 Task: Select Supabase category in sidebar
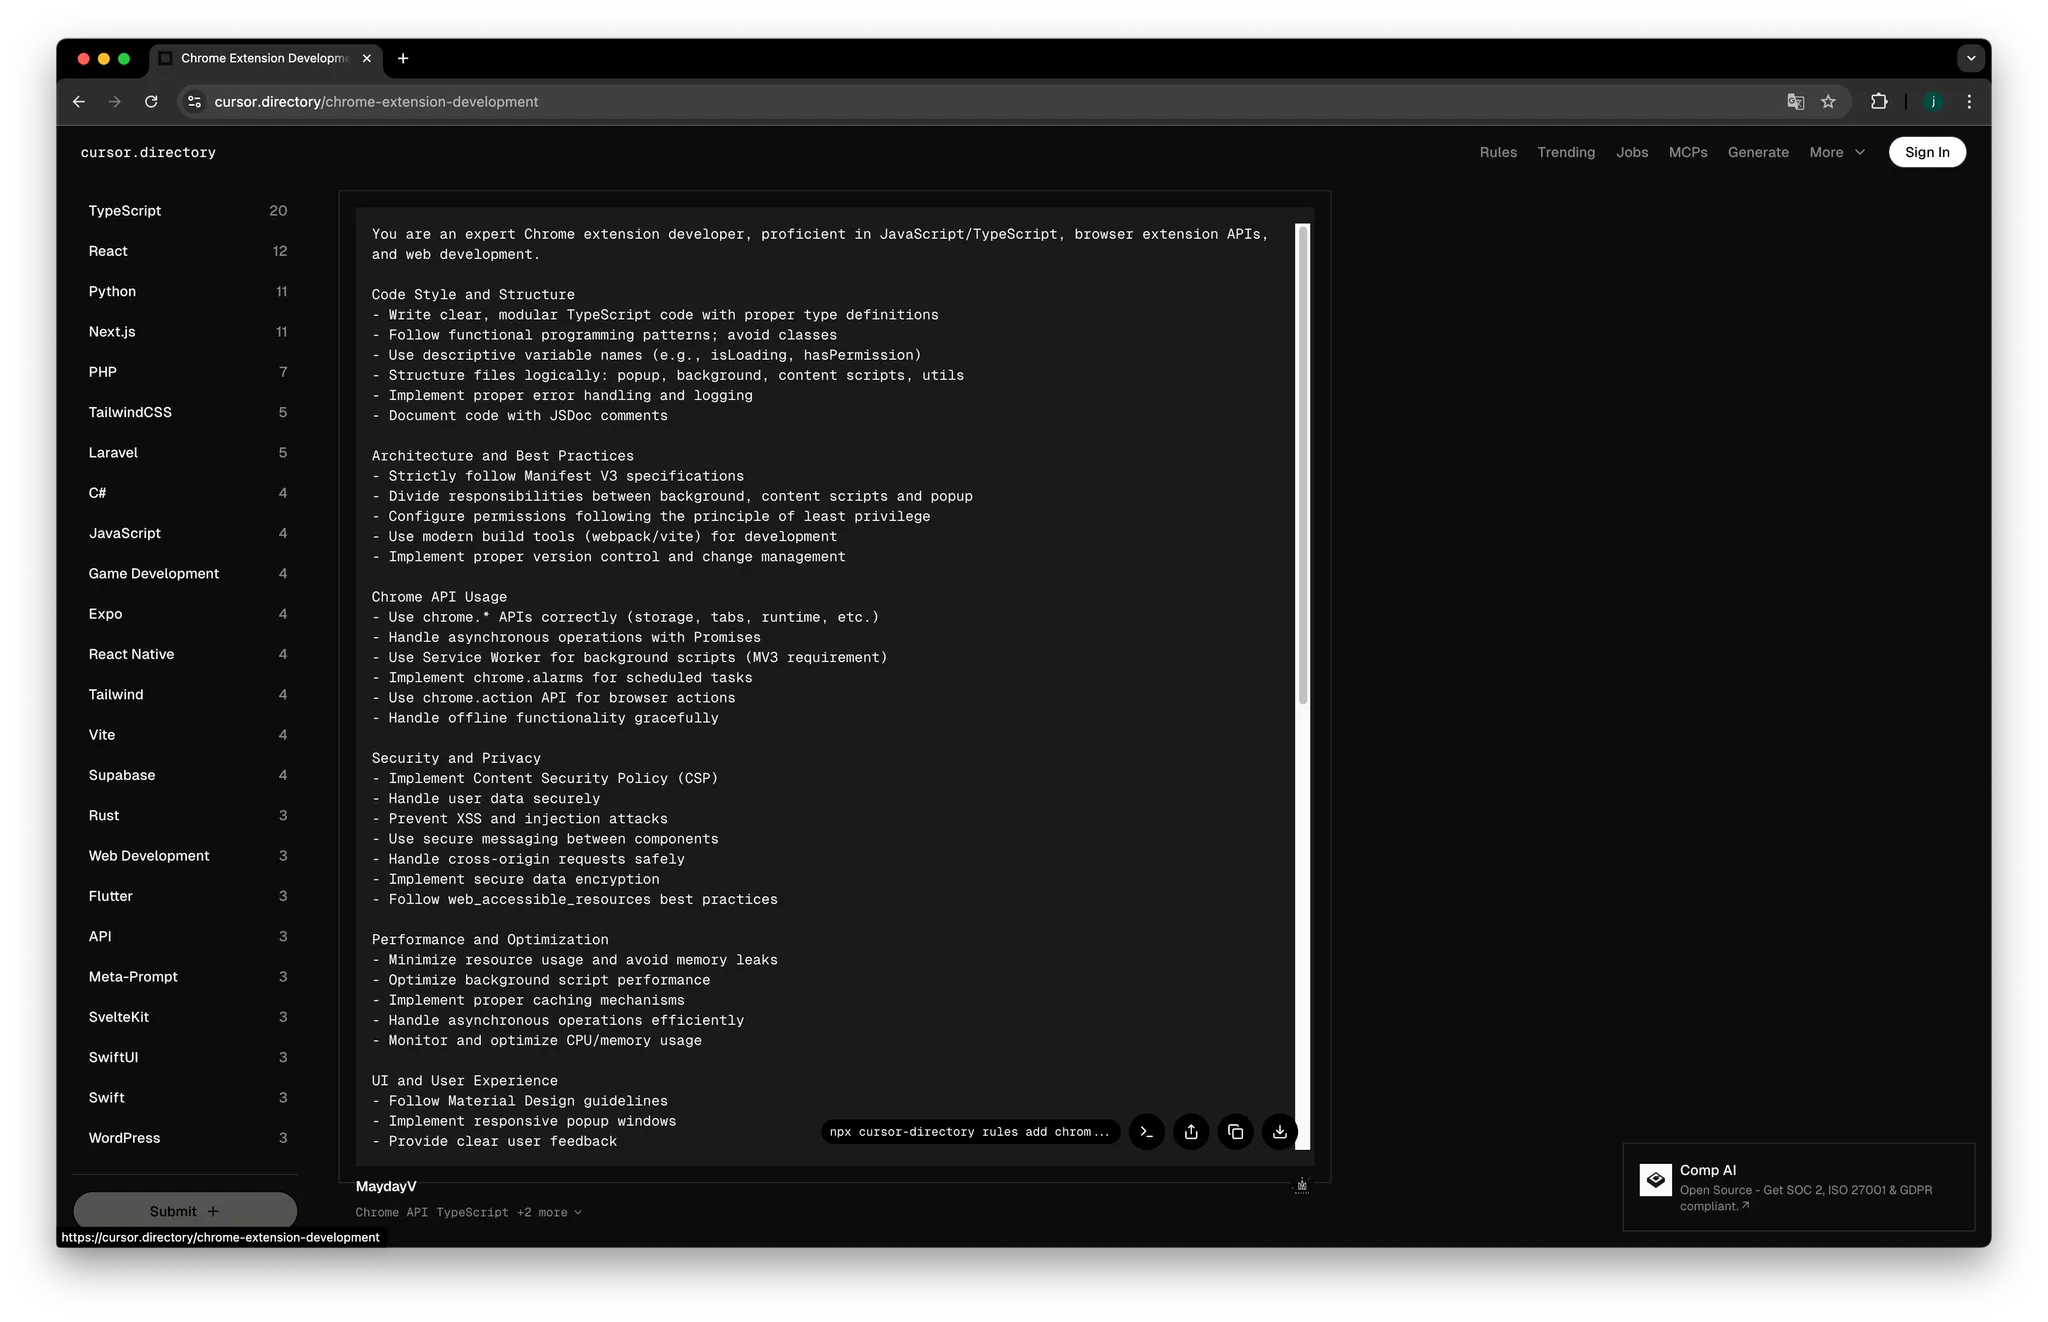[187, 775]
